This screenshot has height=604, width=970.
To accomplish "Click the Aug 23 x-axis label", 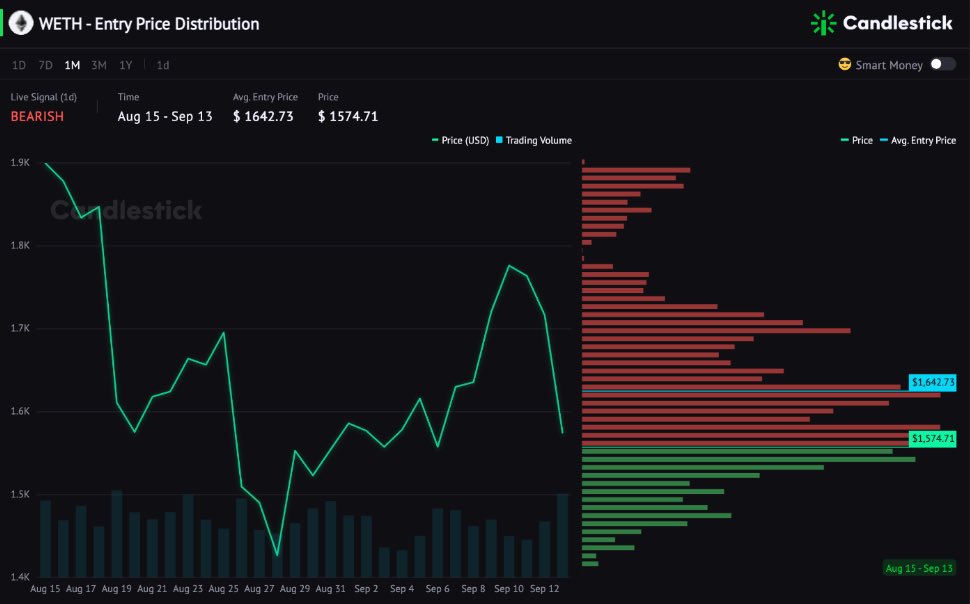I will coord(188,589).
